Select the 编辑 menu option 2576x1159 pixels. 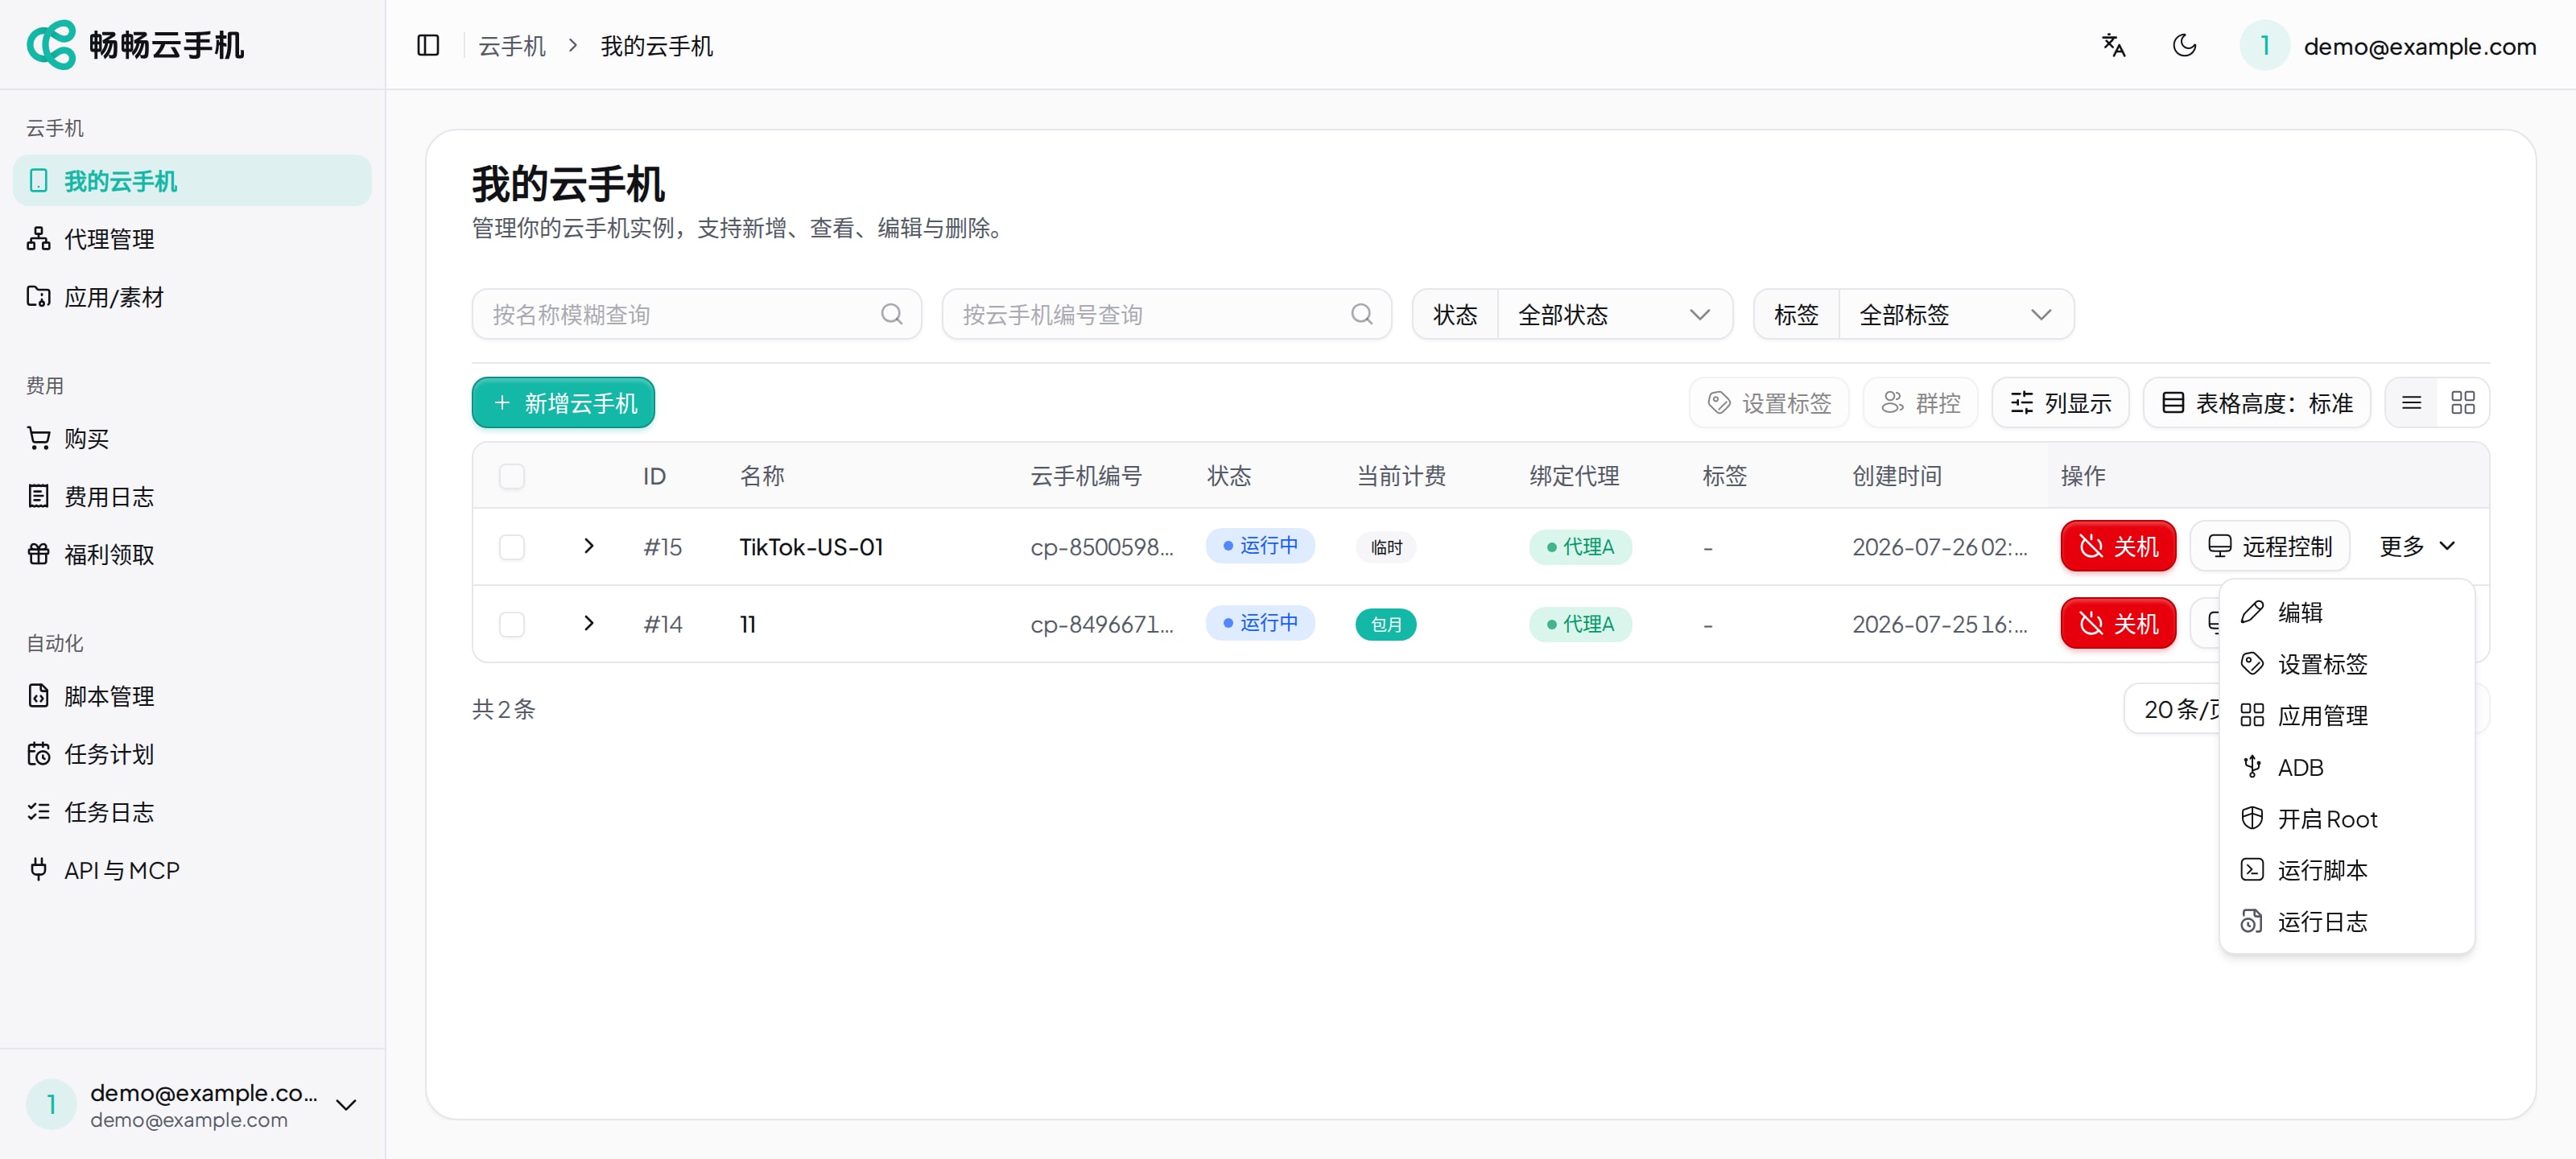pos(2346,612)
